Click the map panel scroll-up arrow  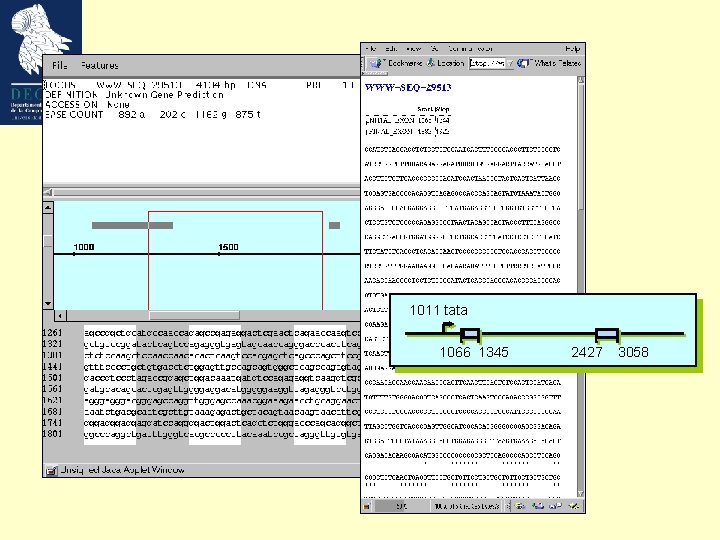tap(48, 208)
